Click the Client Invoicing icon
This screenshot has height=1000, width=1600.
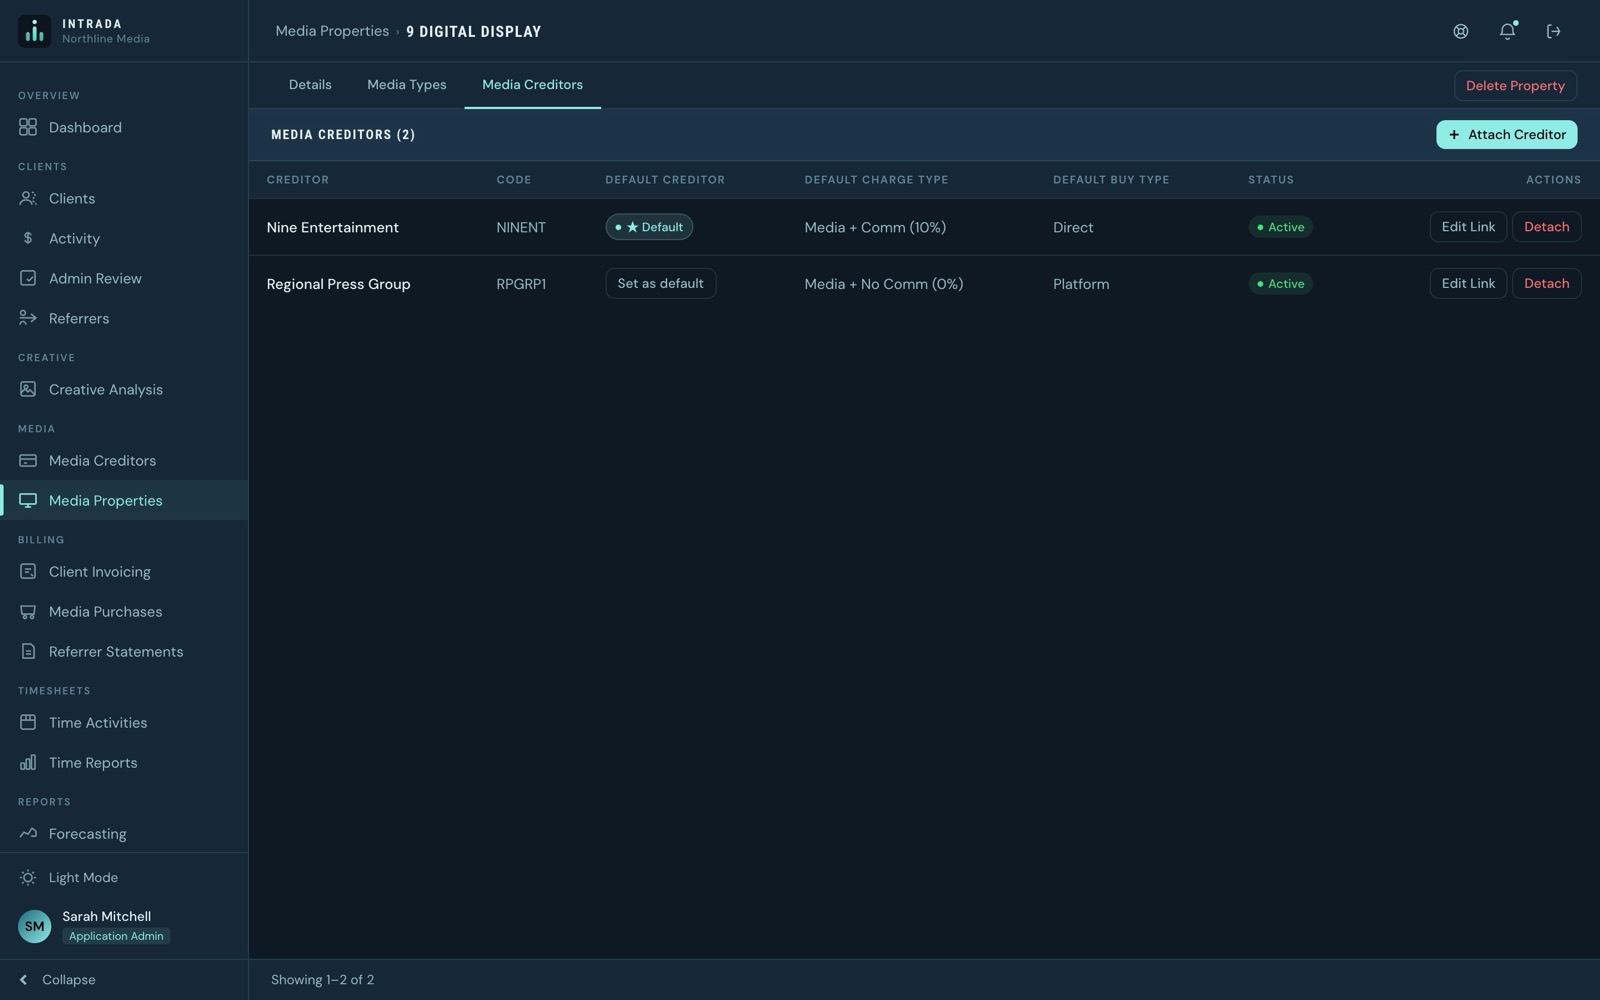coord(28,571)
